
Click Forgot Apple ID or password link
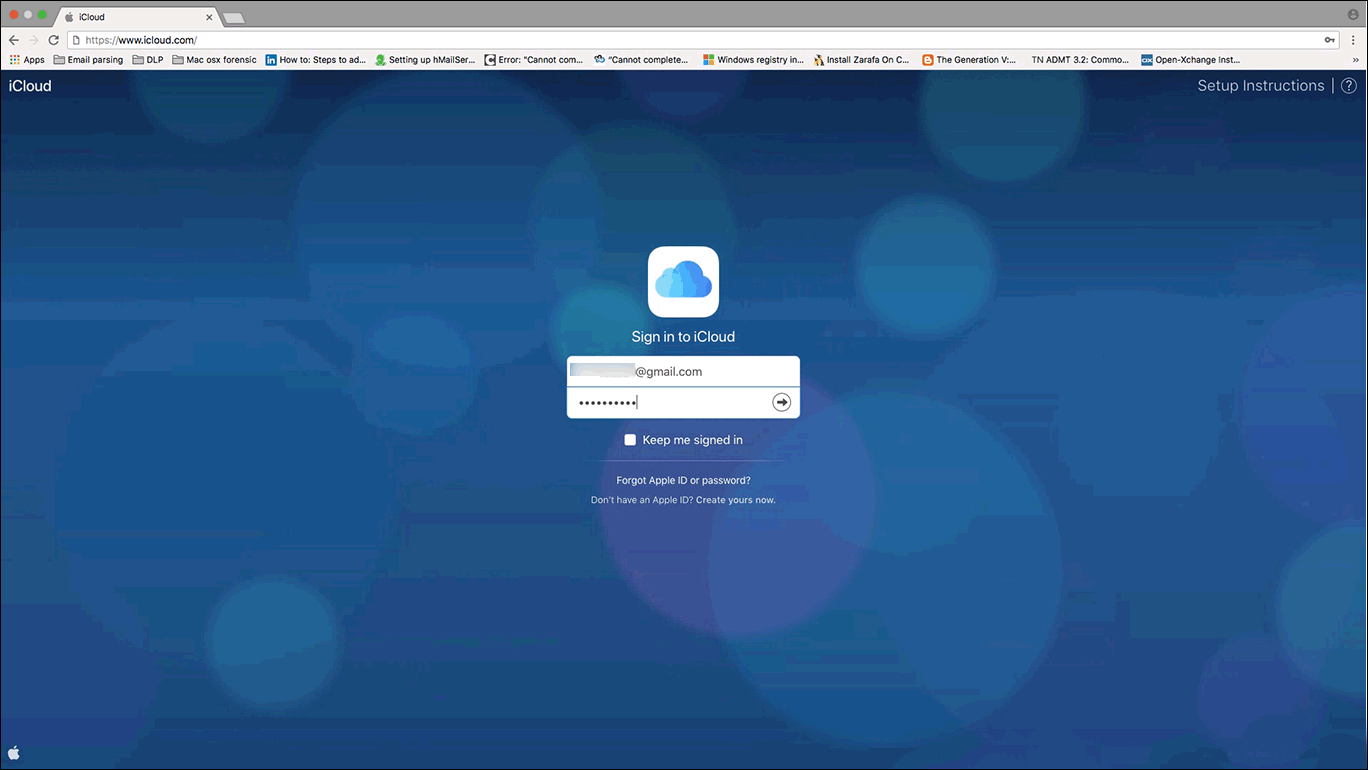[x=683, y=481]
